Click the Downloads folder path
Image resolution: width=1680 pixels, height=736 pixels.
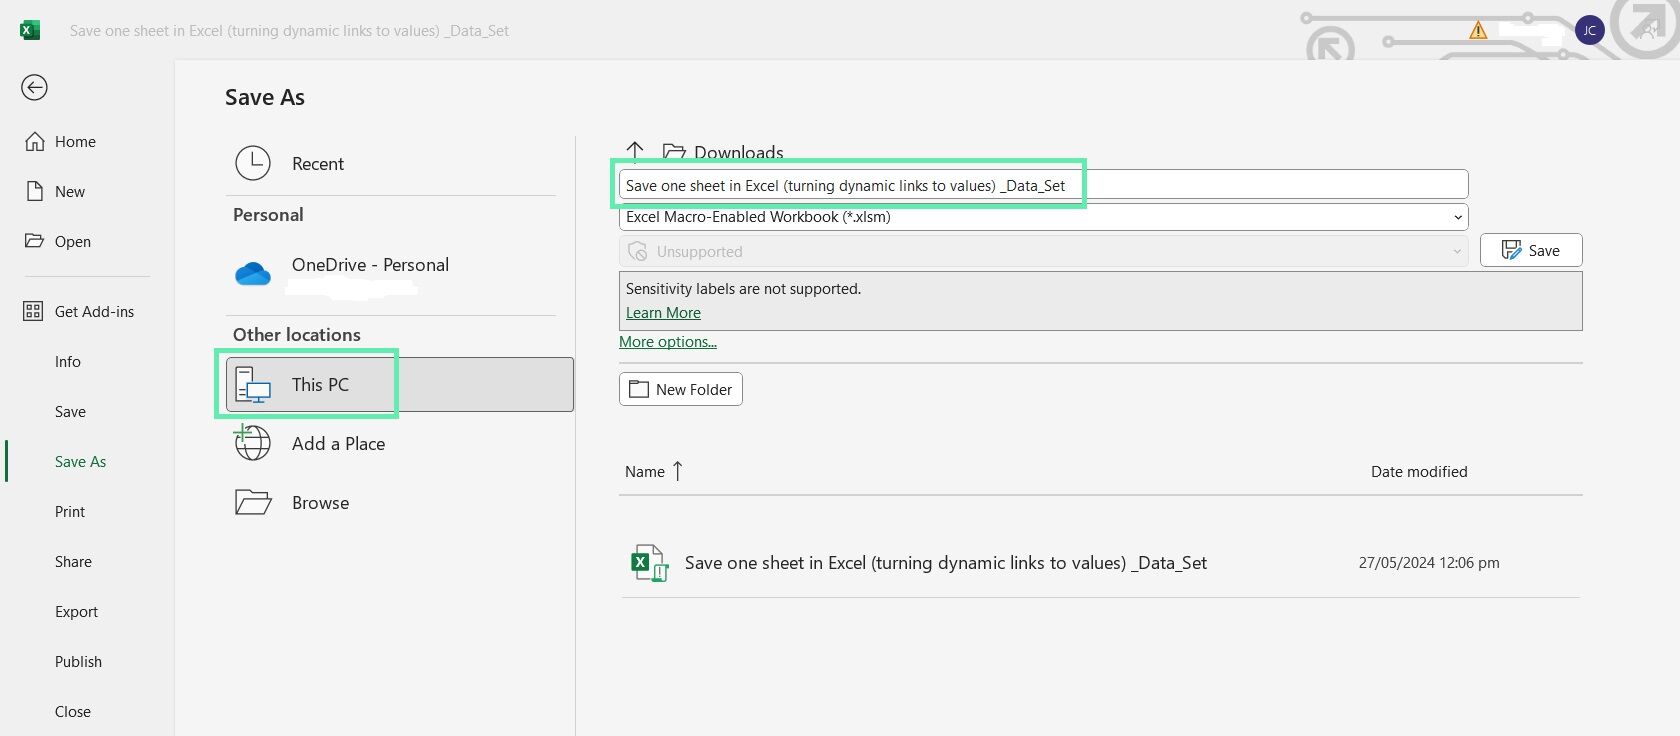pos(723,152)
